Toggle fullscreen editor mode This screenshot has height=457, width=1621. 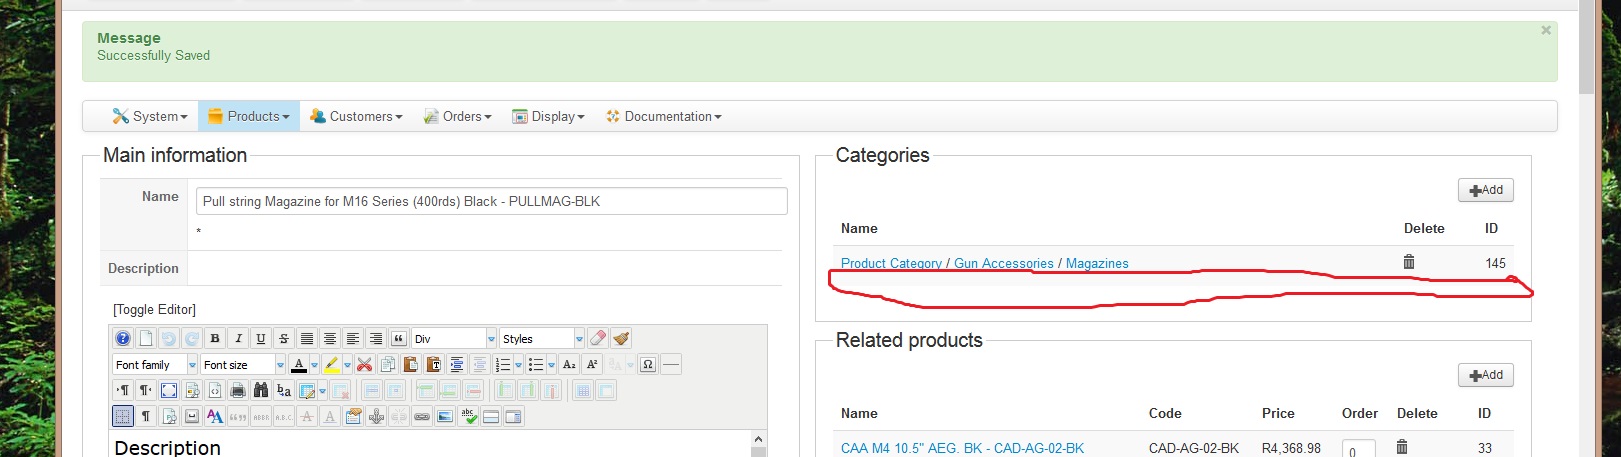tap(169, 390)
